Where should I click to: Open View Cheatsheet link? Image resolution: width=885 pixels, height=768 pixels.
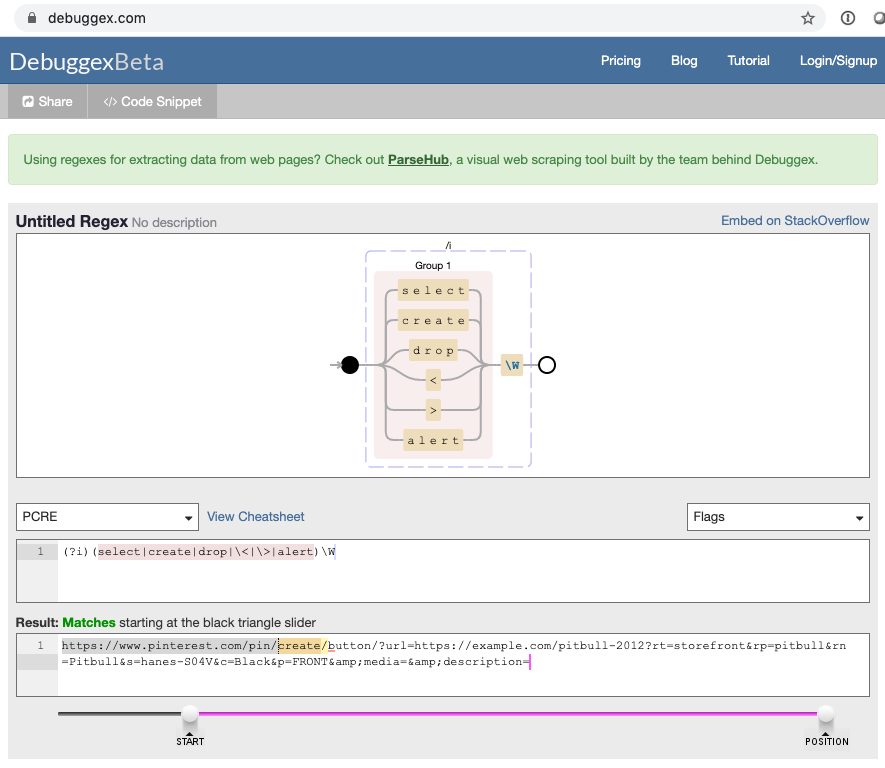point(255,517)
